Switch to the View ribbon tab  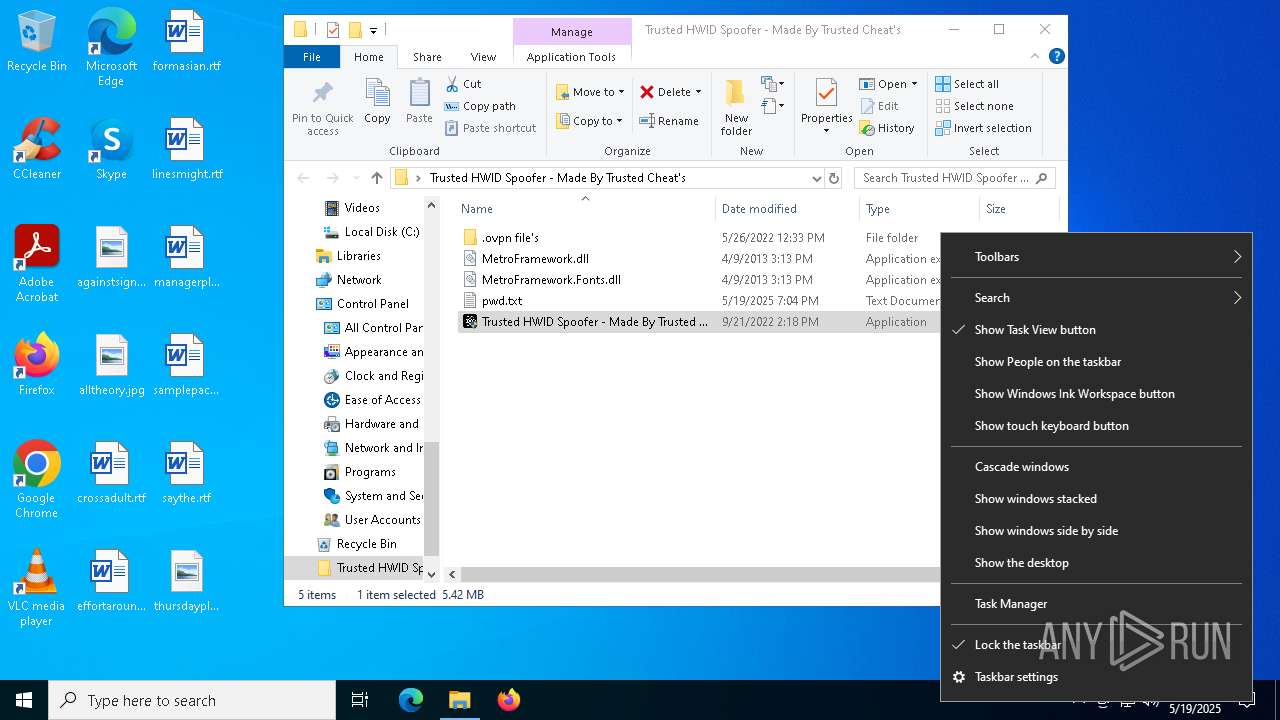pyautogui.click(x=483, y=57)
